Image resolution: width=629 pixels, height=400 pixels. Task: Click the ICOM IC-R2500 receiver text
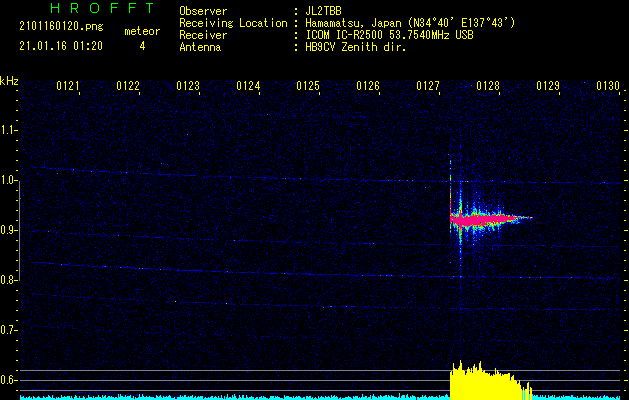[389, 35]
